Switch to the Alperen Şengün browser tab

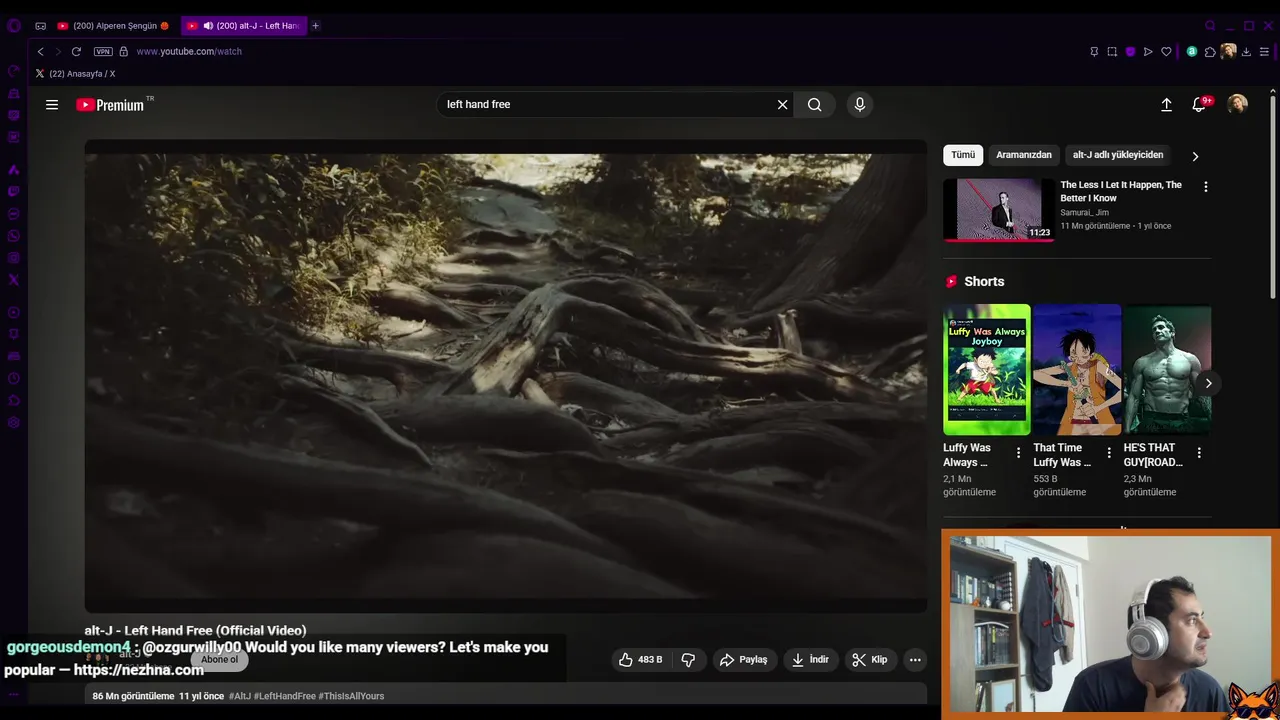pos(113,26)
